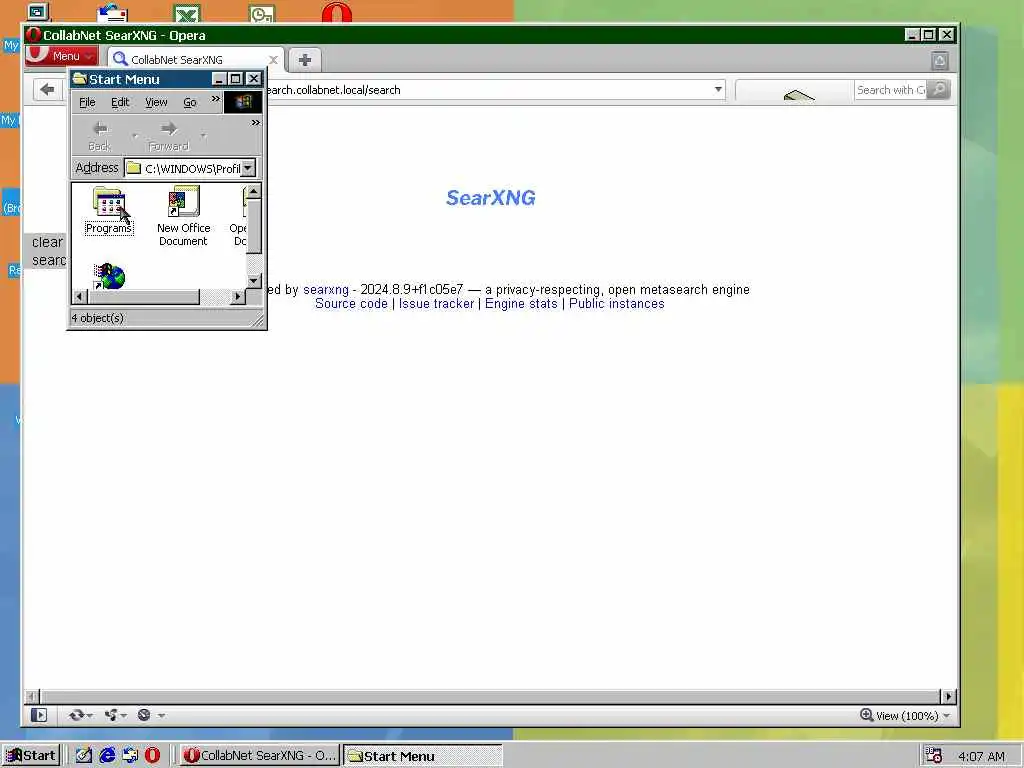
Task: Click the Search with Google field
Action: 890,90
